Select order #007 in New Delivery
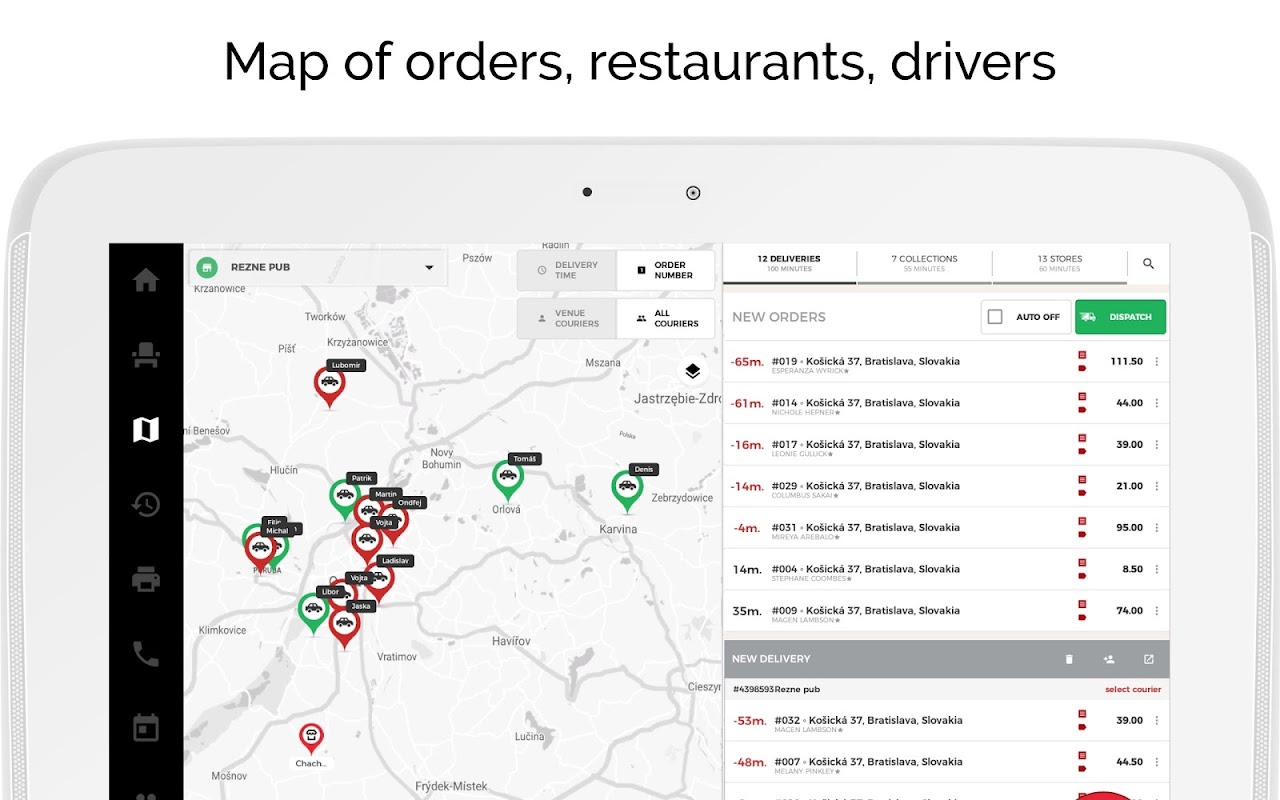 pos(946,762)
